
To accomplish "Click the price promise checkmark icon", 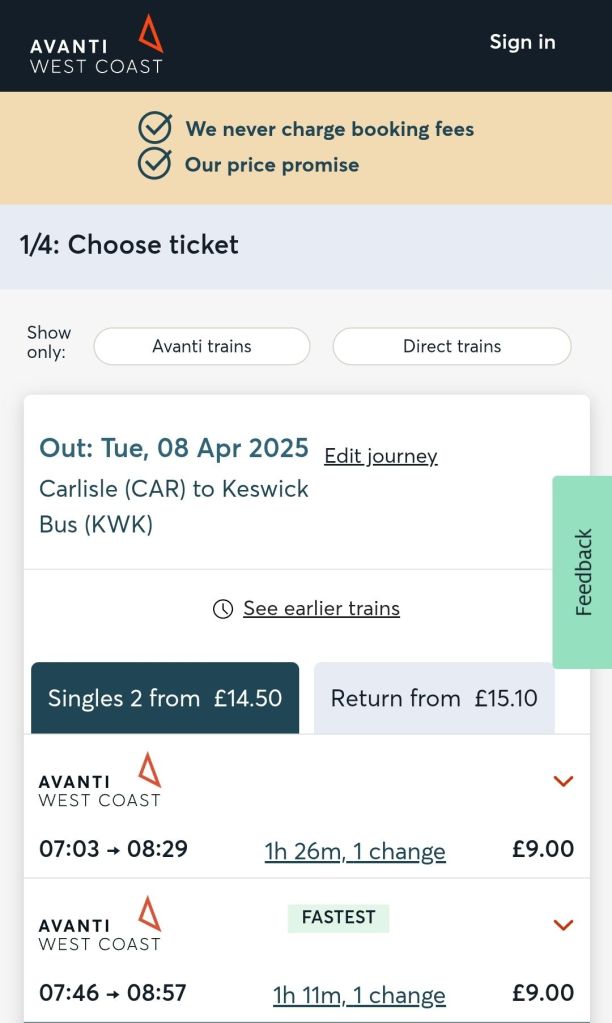I will point(155,164).
